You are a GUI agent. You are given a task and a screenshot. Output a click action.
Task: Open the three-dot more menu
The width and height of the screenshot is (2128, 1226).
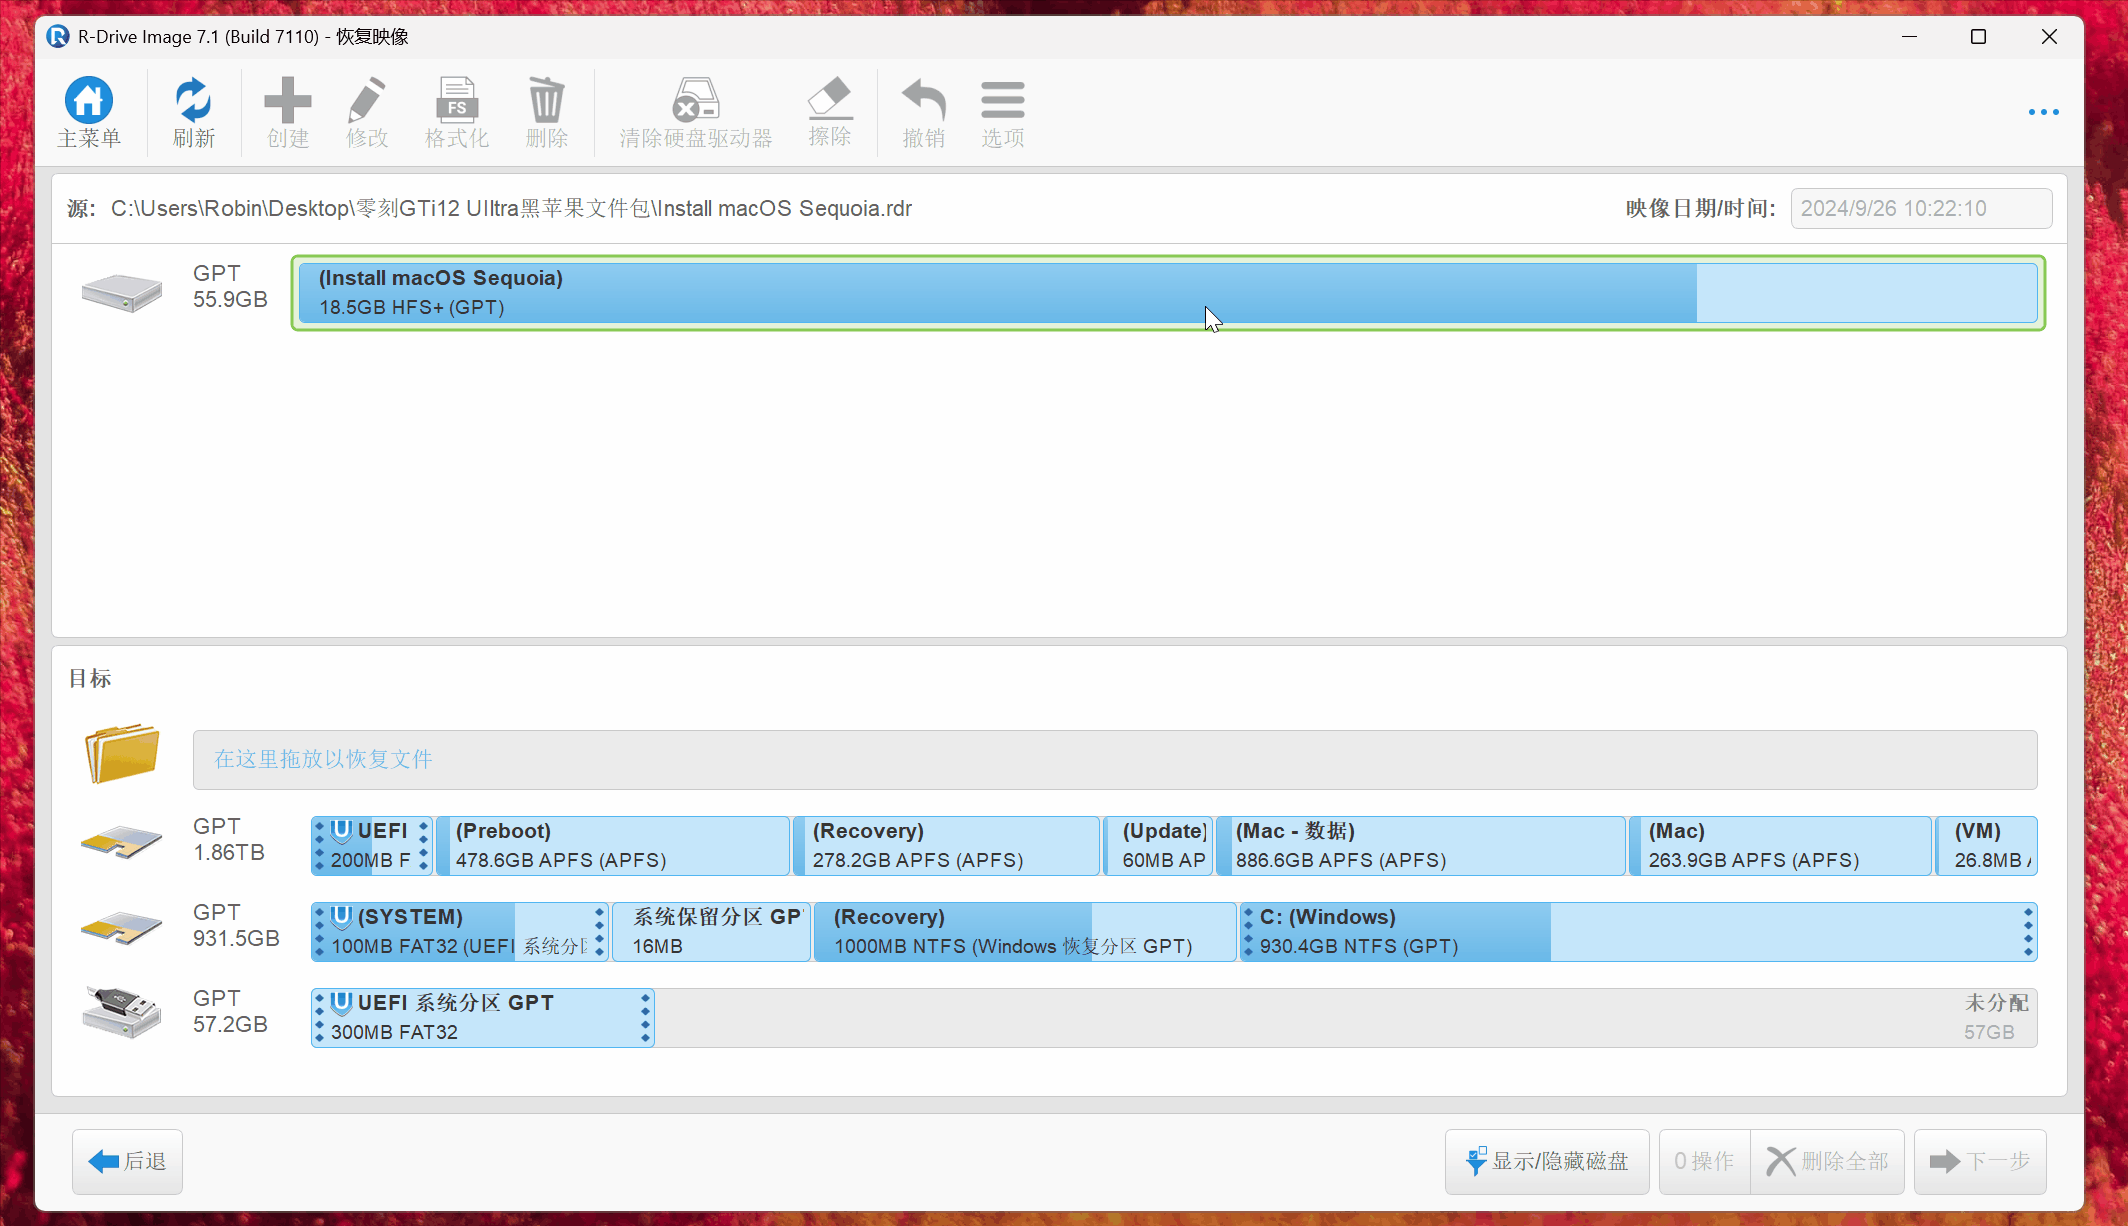pyautogui.click(x=2043, y=112)
